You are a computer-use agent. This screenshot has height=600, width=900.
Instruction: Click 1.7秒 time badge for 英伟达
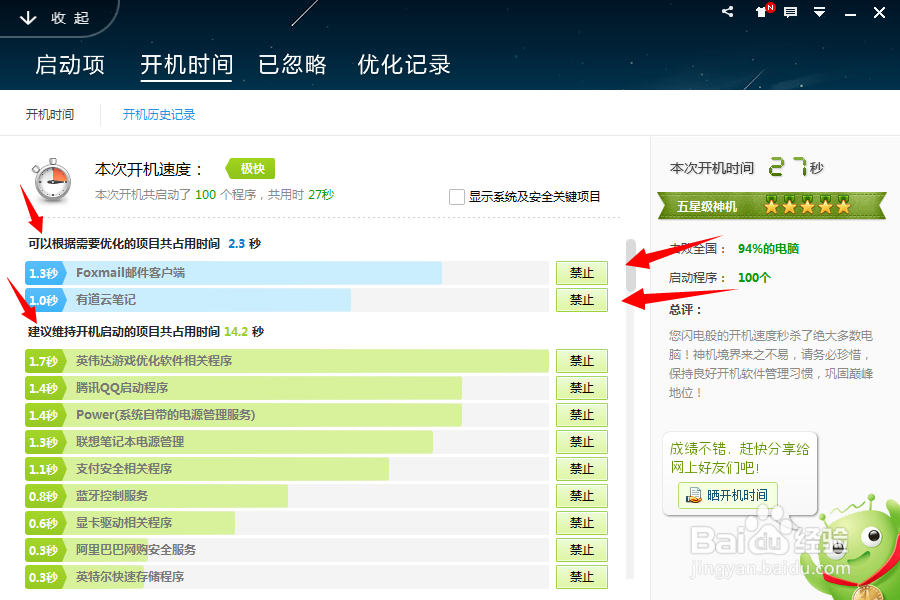tap(45, 361)
